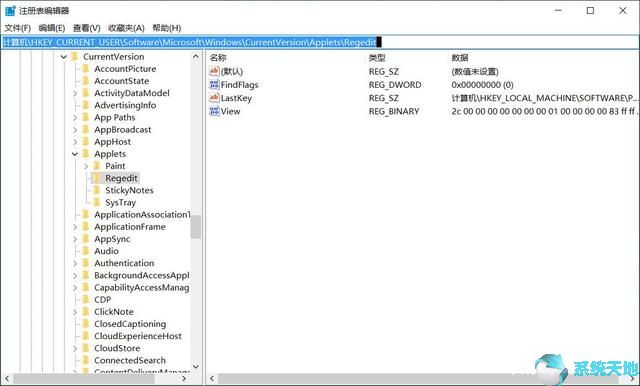Select the AdvertisingInfo key label

click(125, 105)
